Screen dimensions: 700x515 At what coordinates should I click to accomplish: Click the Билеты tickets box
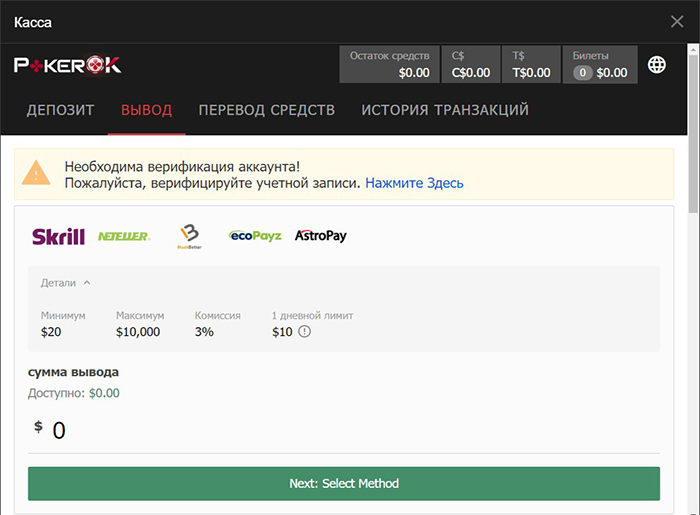[x=600, y=64]
